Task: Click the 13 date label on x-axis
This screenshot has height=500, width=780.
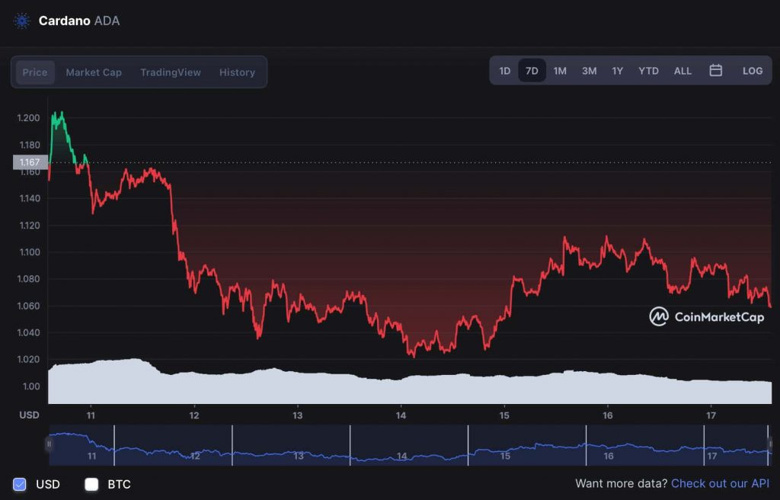Action: click(x=297, y=415)
